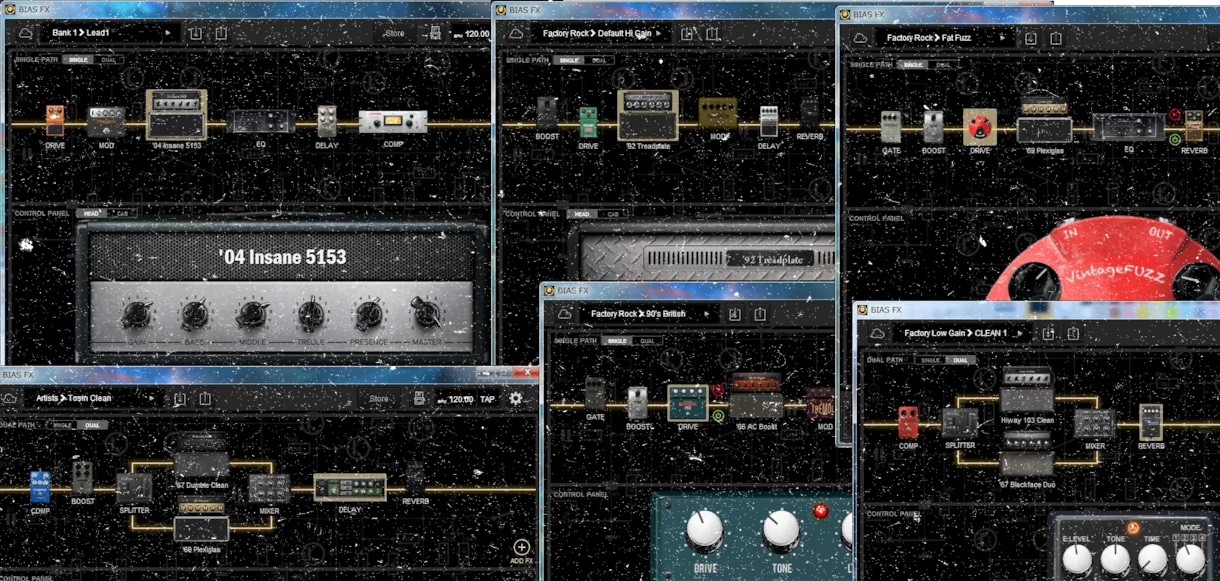Viewport: 1220px width, 581px height.
Task: Click Store button in Lead1 window
Action: click(x=395, y=33)
